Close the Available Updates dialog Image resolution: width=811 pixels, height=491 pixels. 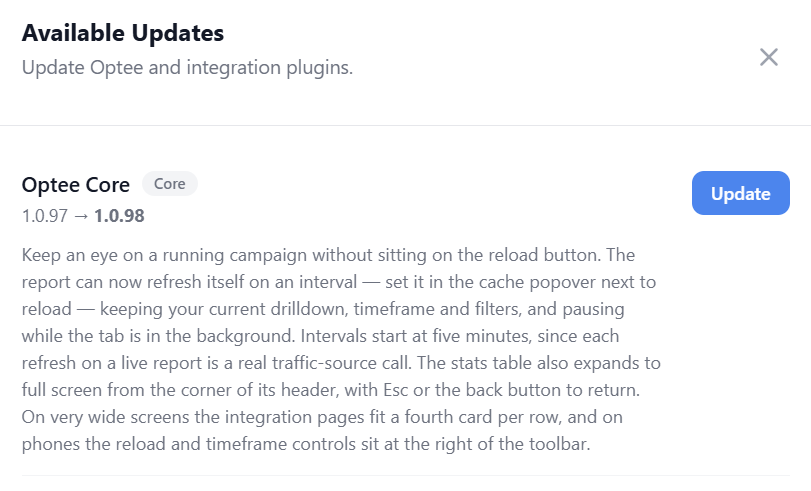[x=769, y=57]
